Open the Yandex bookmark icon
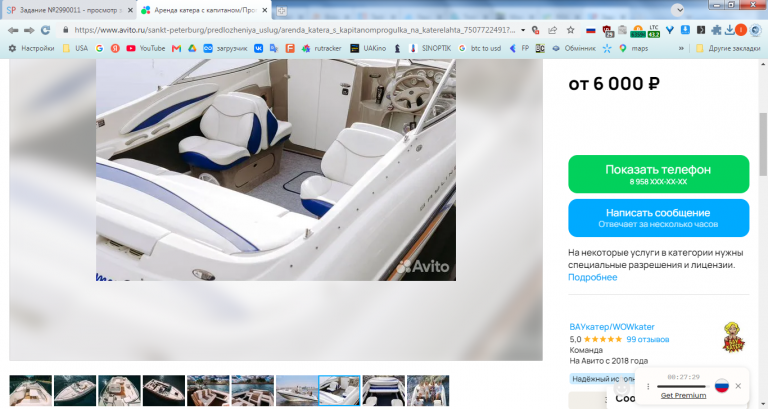The width and height of the screenshot is (768, 409). 115,48
